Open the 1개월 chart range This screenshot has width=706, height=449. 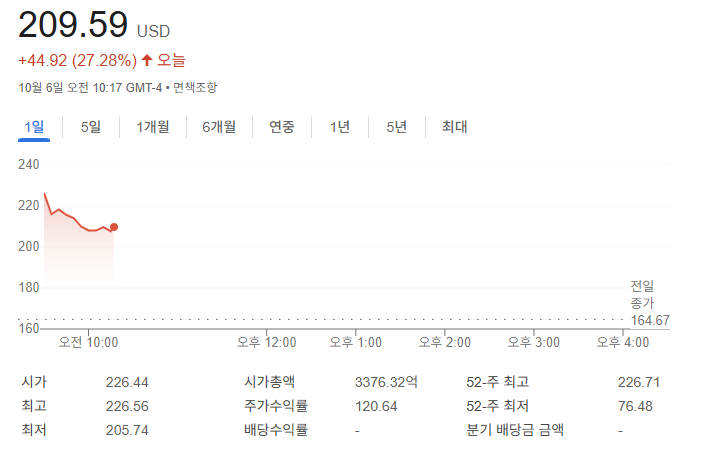point(153,127)
